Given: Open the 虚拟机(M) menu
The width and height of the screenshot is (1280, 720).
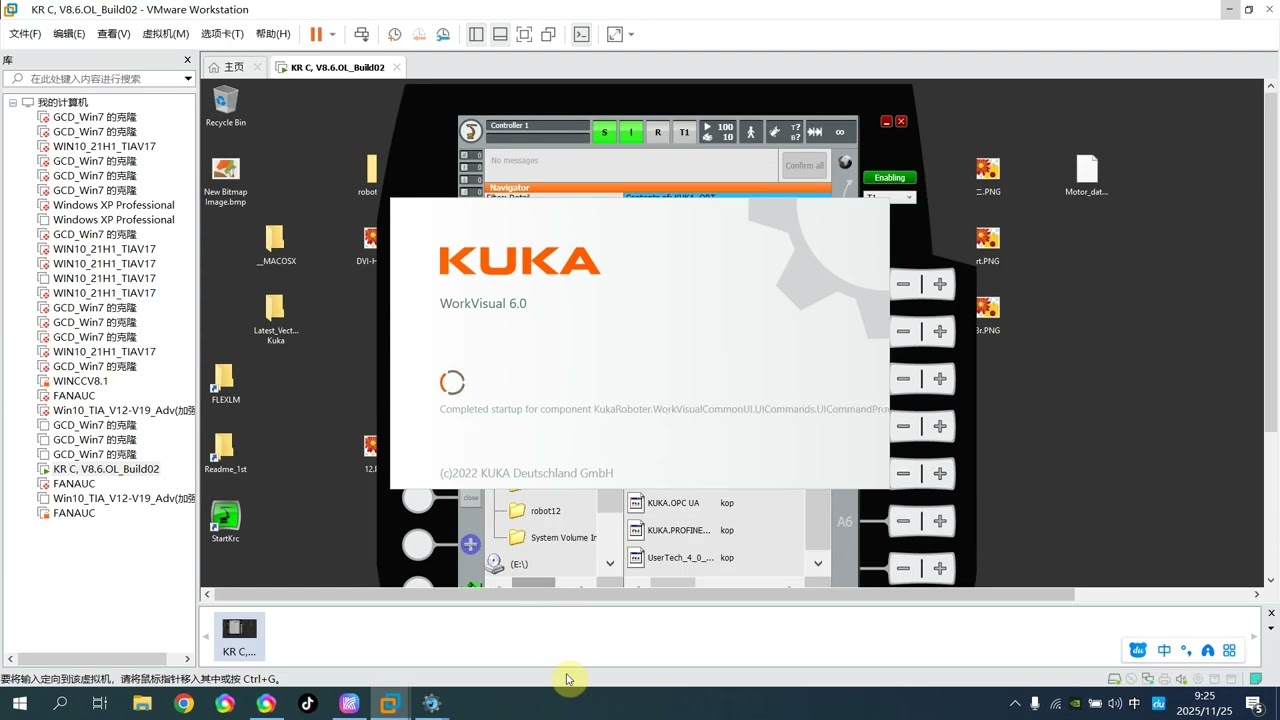Looking at the screenshot, I should pos(165,34).
